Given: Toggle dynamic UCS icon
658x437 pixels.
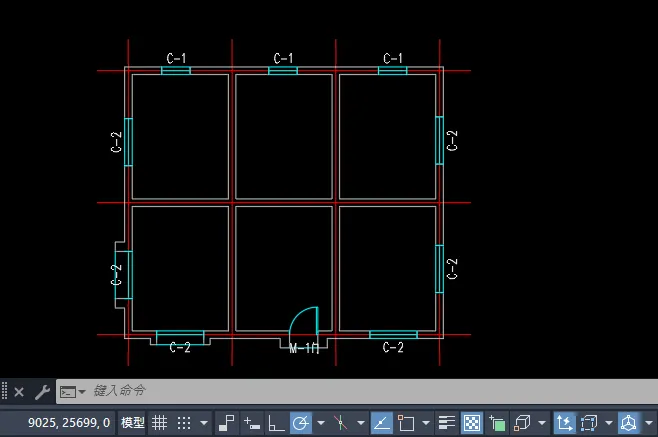Looking at the screenshot, I should pos(564,423).
